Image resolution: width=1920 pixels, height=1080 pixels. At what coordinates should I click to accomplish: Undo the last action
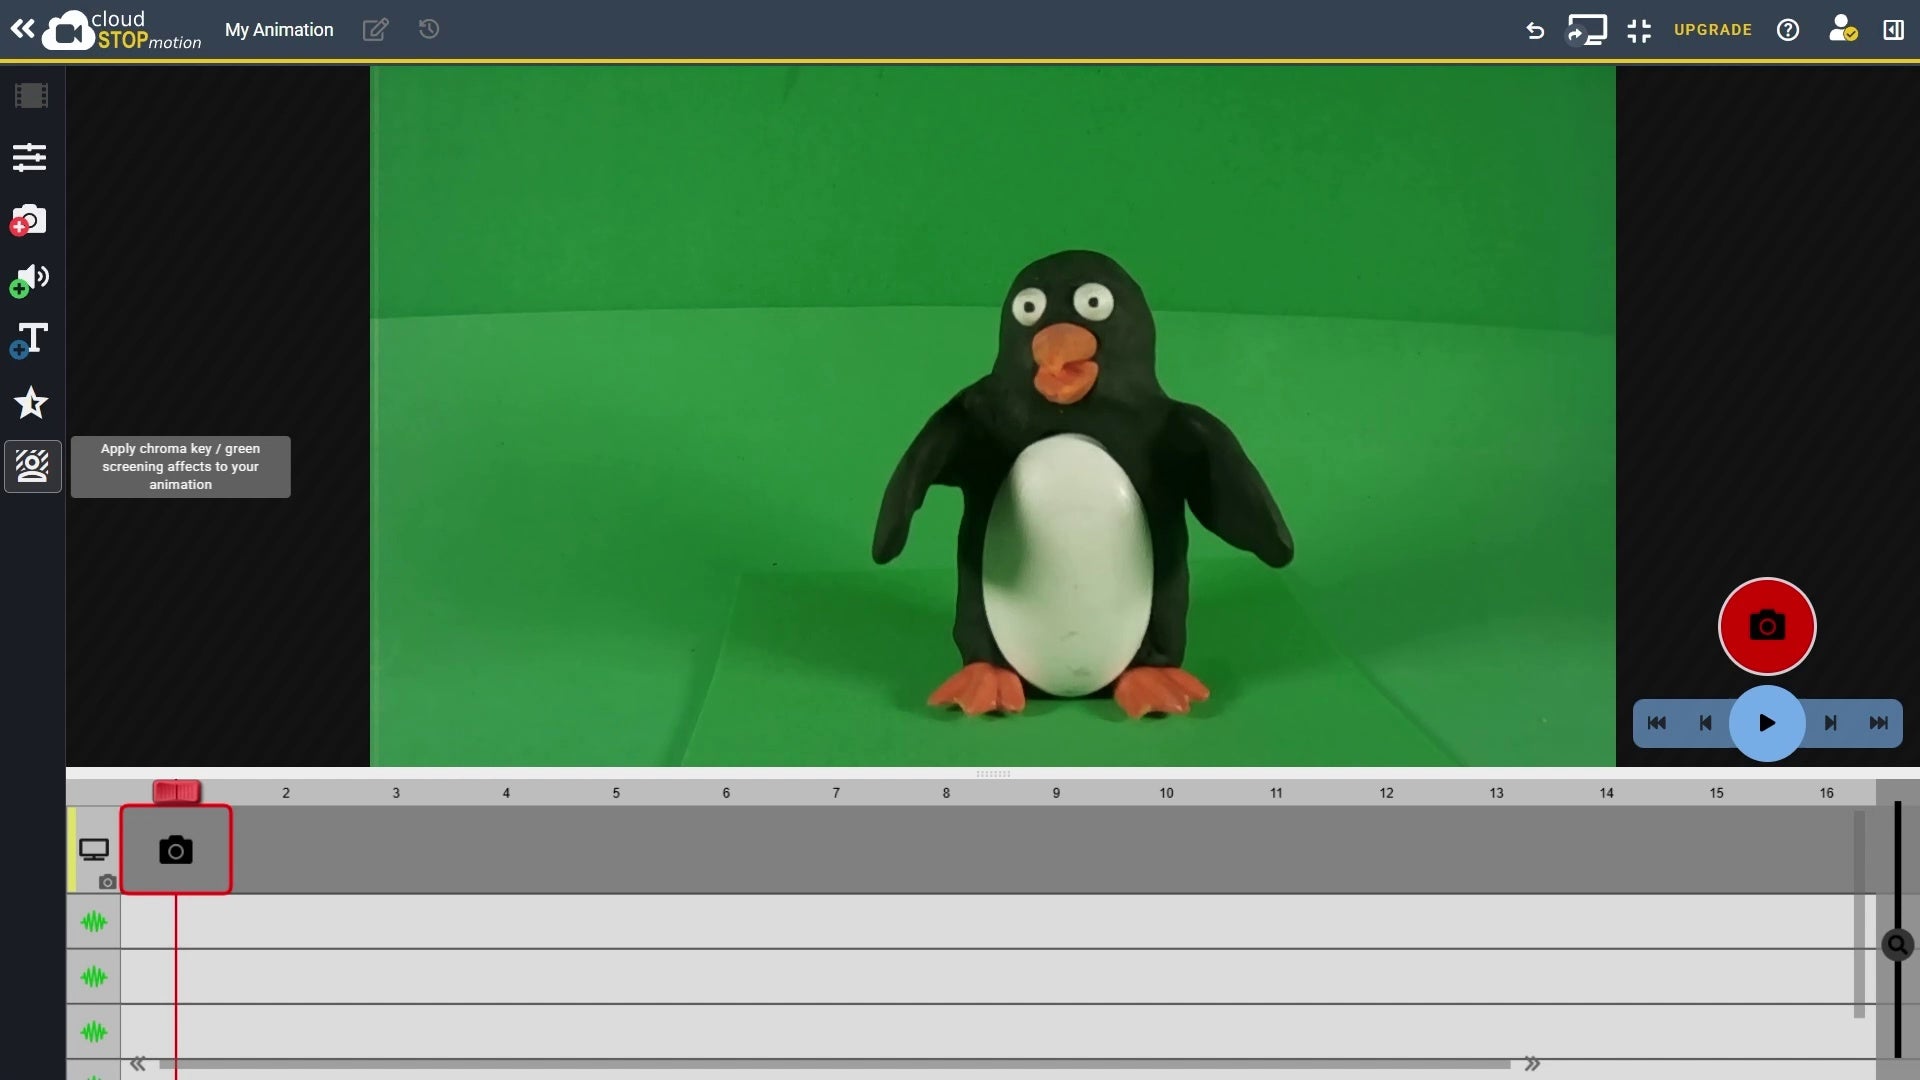coord(1535,30)
